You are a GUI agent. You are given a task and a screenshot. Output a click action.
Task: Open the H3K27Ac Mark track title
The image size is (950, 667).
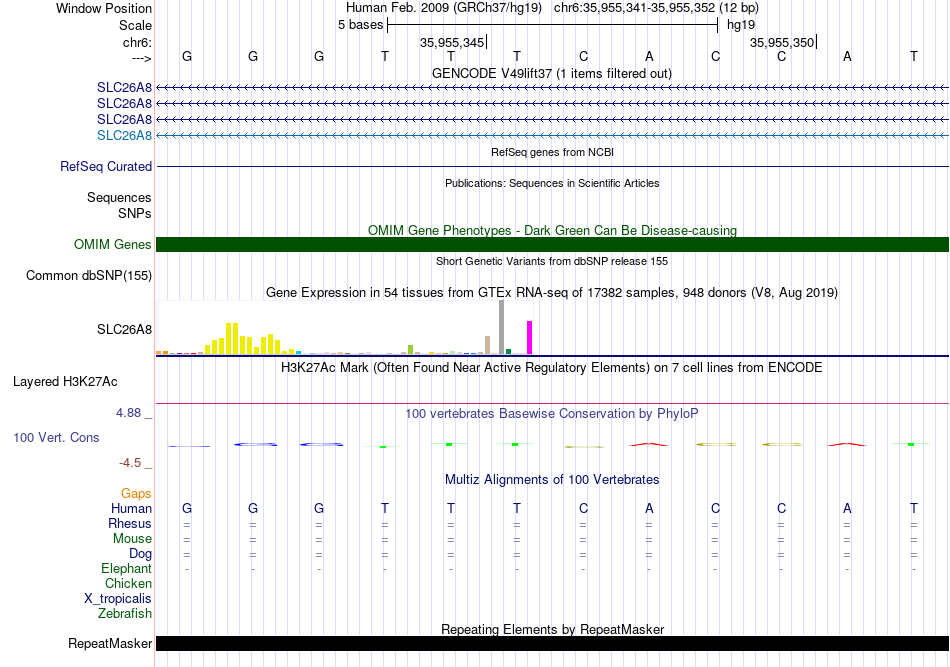tap(552, 368)
